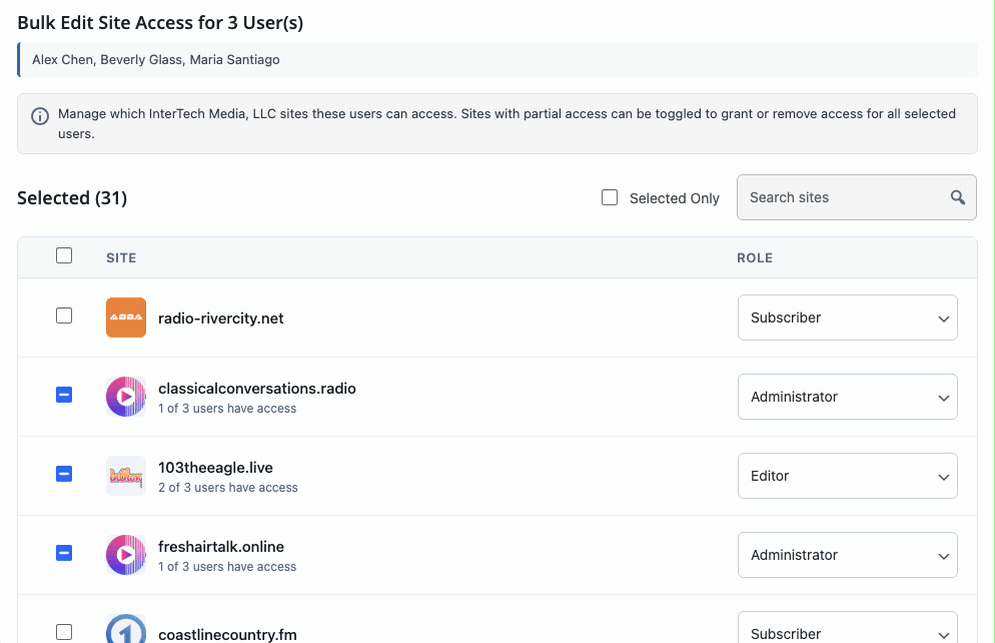Click the classicalconversations.radio site logo
Screen dimensions: 995x643
point(126,397)
